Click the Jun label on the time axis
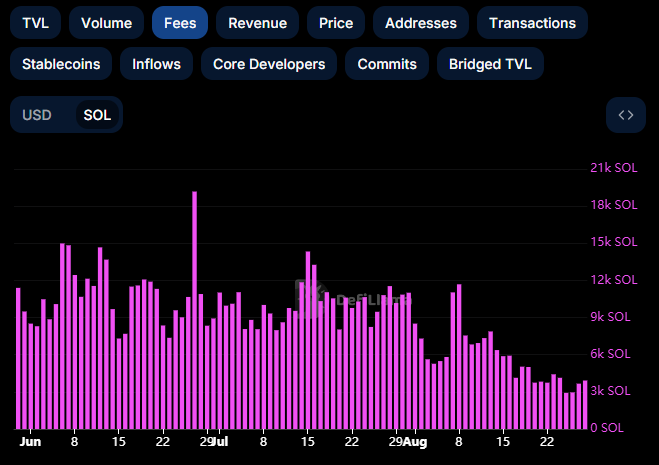 coord(30,441)
